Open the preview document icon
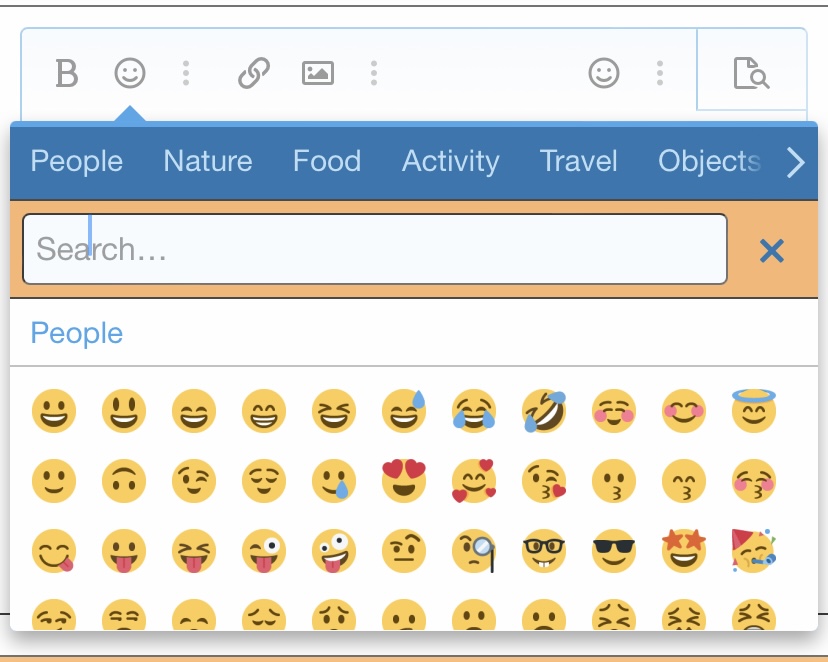Viewport: 828px width, 662px height. (x=751, y=73)
